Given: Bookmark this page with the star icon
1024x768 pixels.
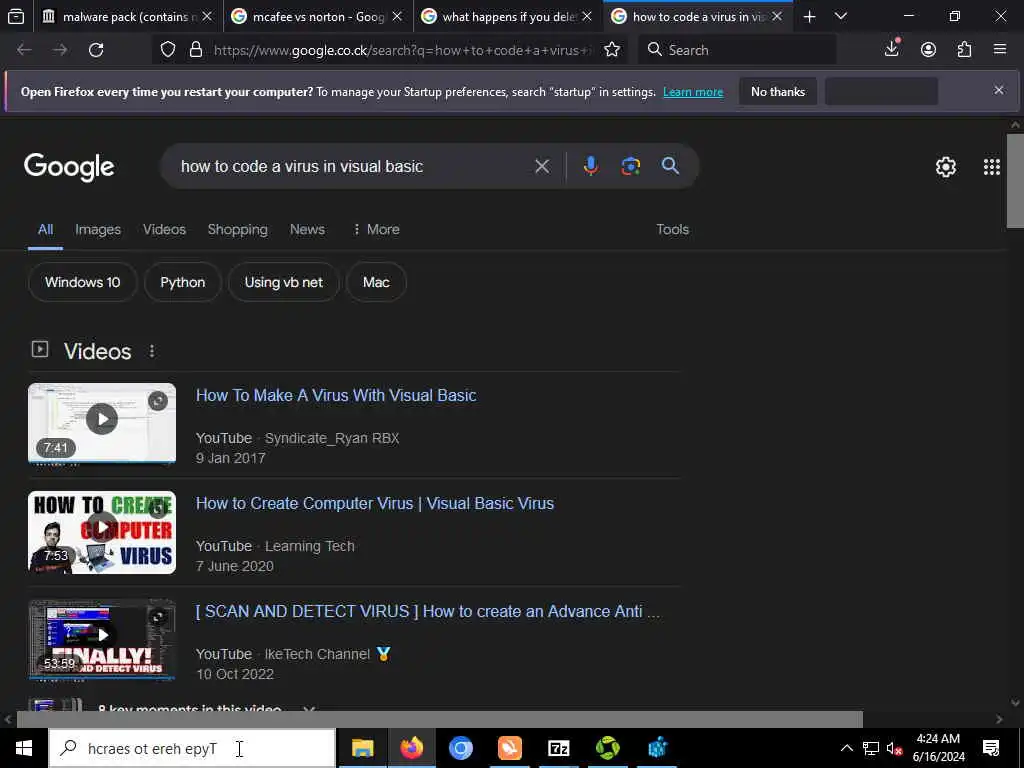Looking at the screenshot, I should point(612,50).
